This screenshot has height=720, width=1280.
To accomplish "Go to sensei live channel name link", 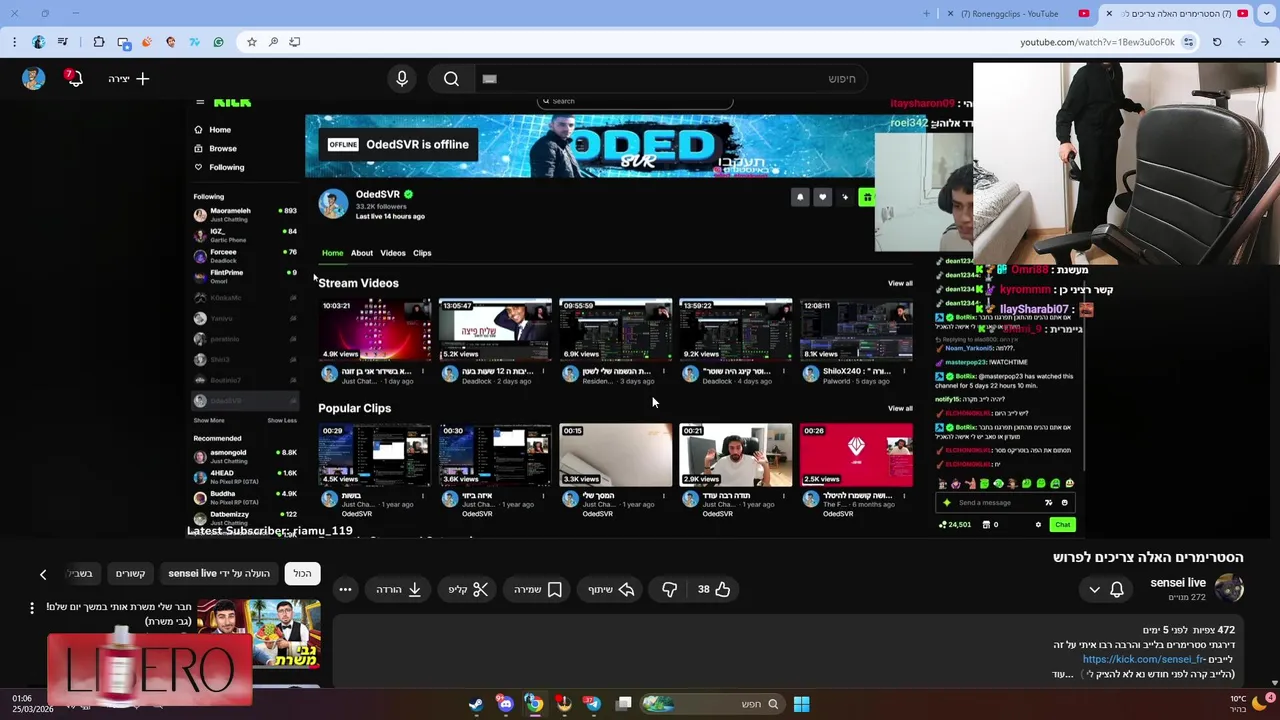I will [x=1178, y=582].
